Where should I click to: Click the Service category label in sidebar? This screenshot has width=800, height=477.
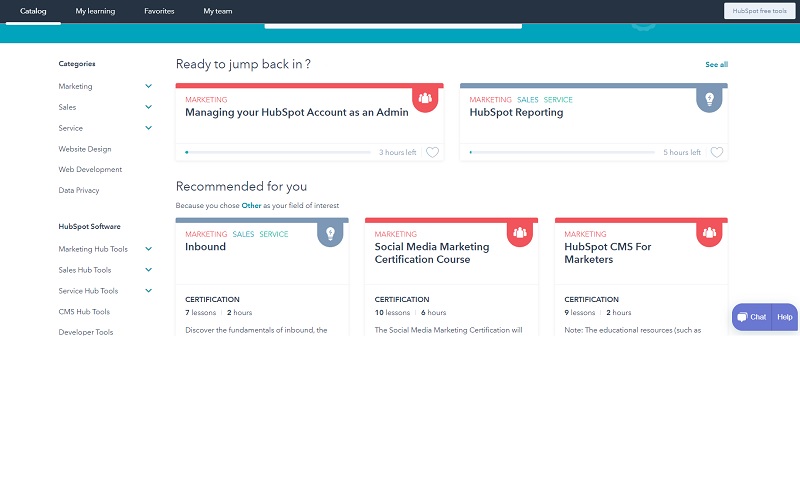click(x=70, y=128)
